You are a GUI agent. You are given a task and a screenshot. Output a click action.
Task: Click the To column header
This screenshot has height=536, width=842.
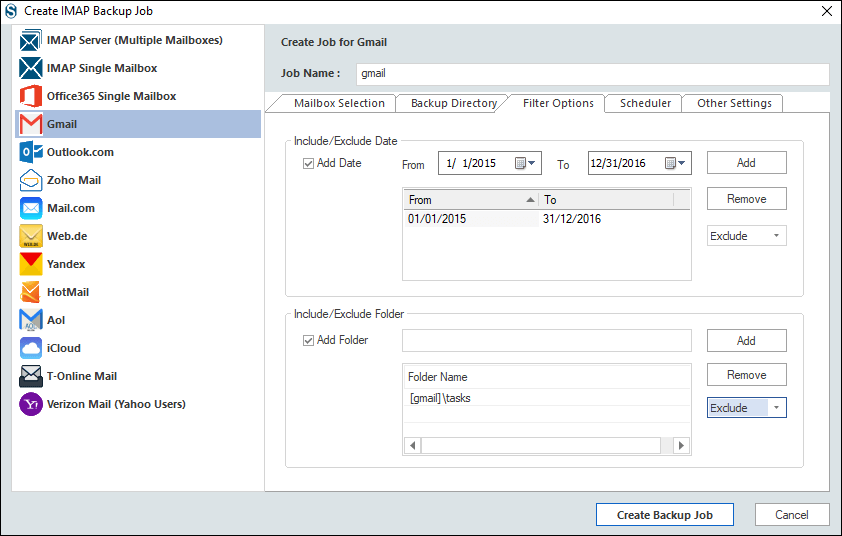point(606,200)
